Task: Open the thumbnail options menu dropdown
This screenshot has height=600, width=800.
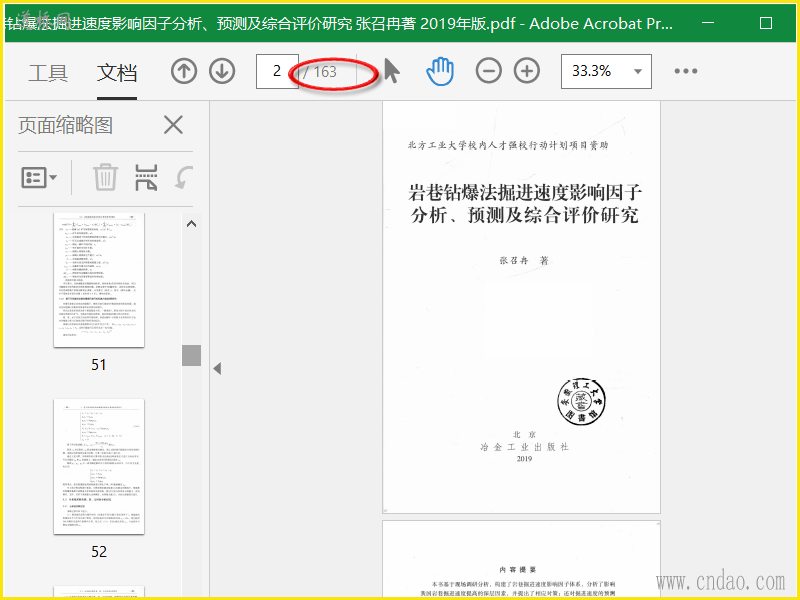Action: click(39, 178)
